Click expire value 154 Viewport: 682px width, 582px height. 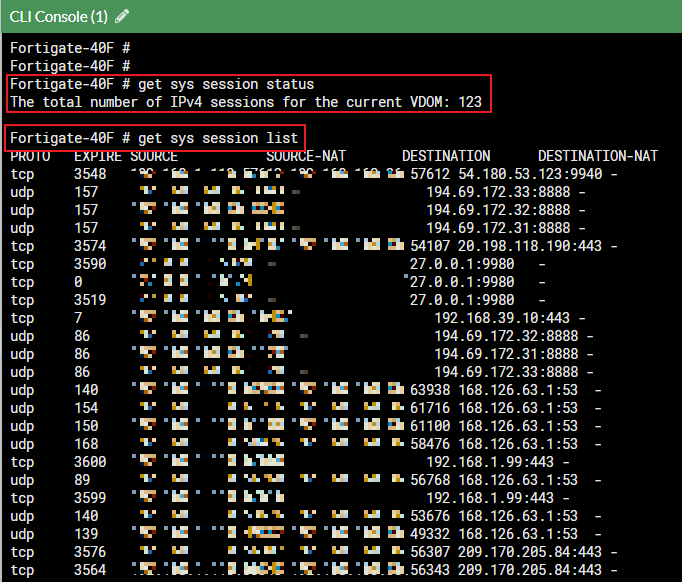coord(86,408)
